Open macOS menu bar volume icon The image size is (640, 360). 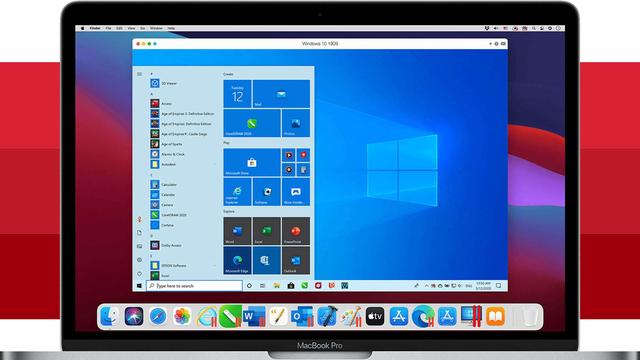pos(496,28)
